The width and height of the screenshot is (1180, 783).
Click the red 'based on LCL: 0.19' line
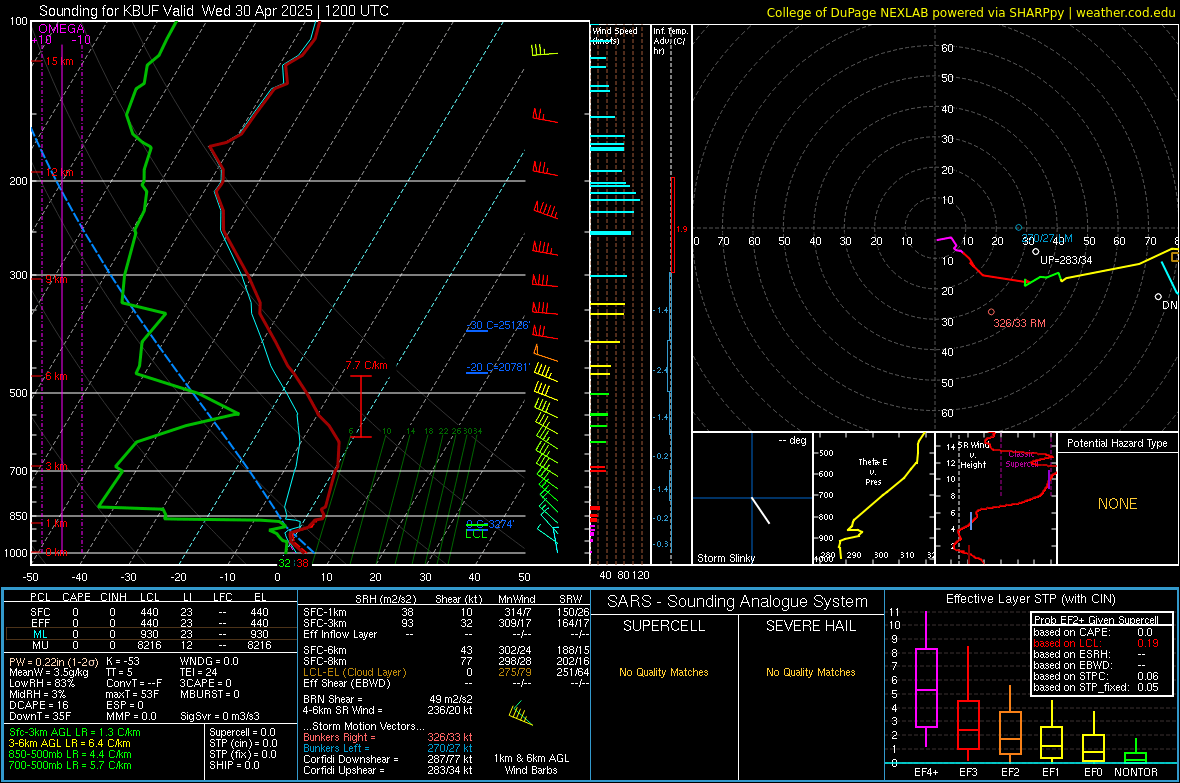click(1096, 643)
